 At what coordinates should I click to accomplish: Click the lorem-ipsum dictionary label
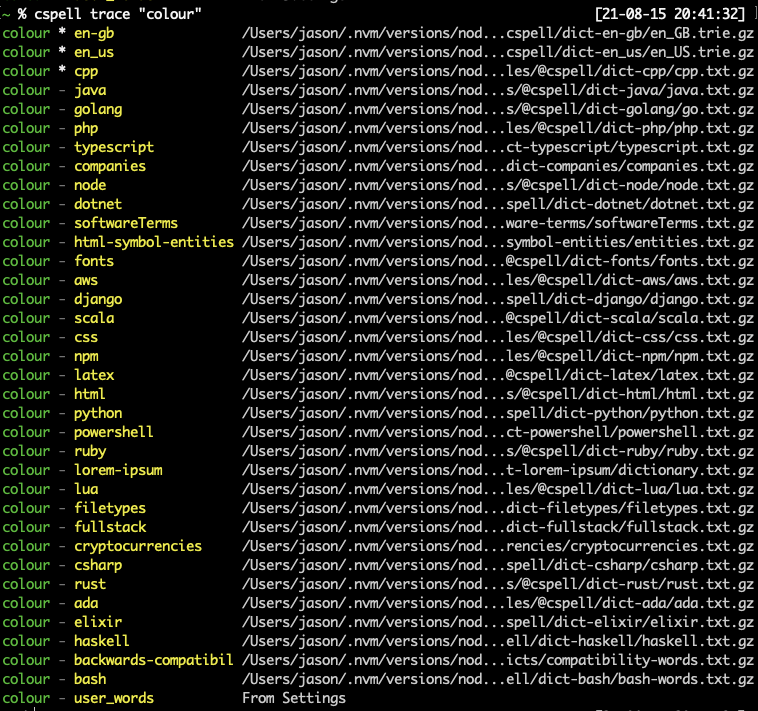coord(118,470)
